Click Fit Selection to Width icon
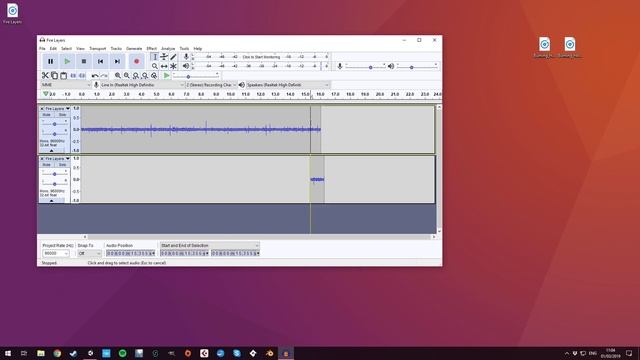The height and width of the screenshot is (360, 640). coord(136,76)
